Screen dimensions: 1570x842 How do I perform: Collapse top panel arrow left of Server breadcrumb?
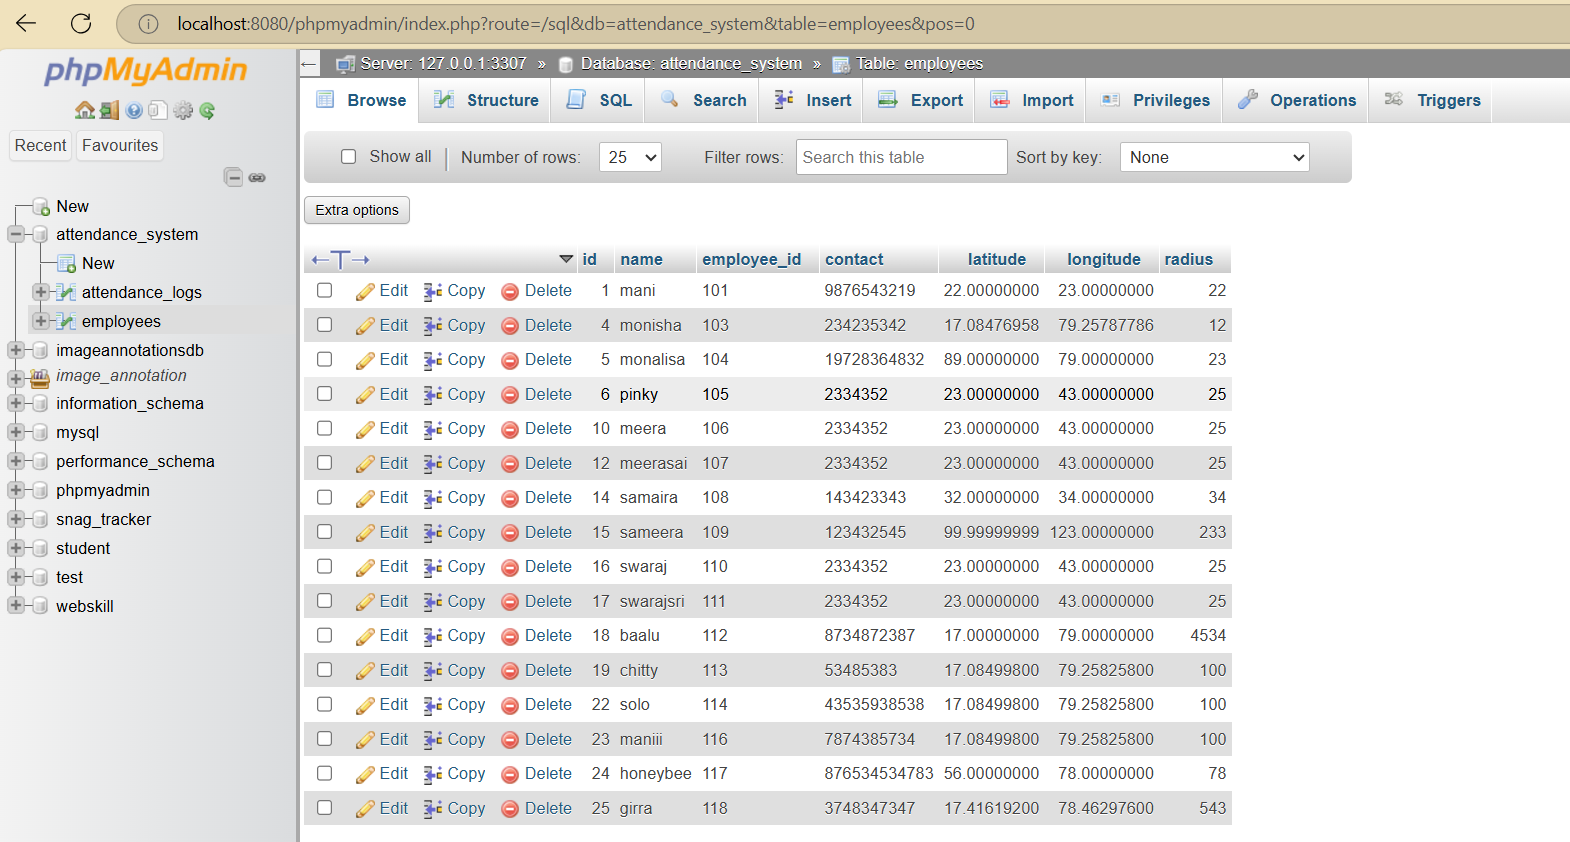click(x=309, y=64)
